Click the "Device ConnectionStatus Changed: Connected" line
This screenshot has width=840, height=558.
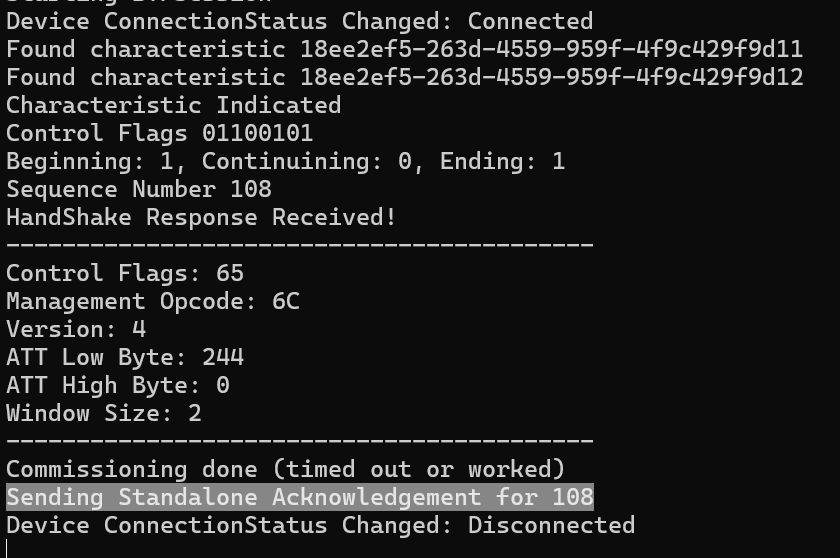coord(299,21)
